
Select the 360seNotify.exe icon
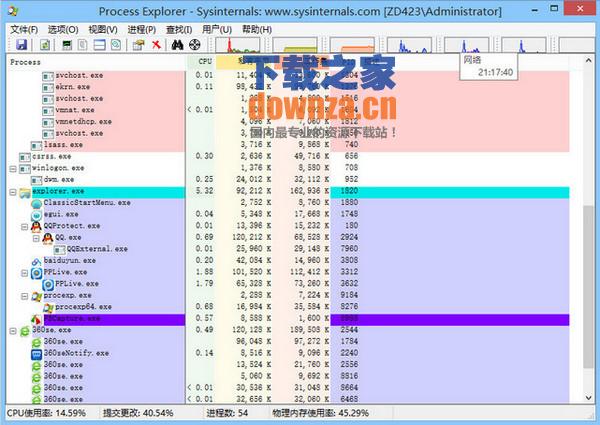[x=37, y=354]
